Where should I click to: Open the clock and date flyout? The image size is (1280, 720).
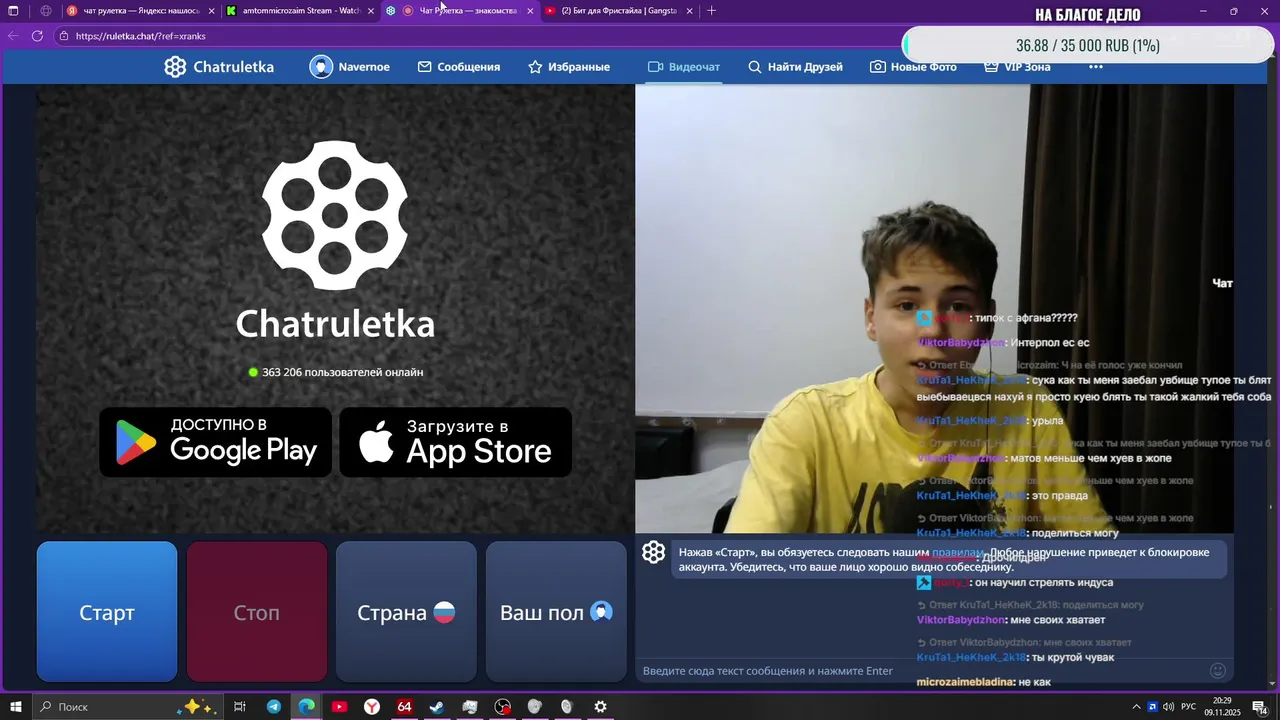pos(1222,707)
